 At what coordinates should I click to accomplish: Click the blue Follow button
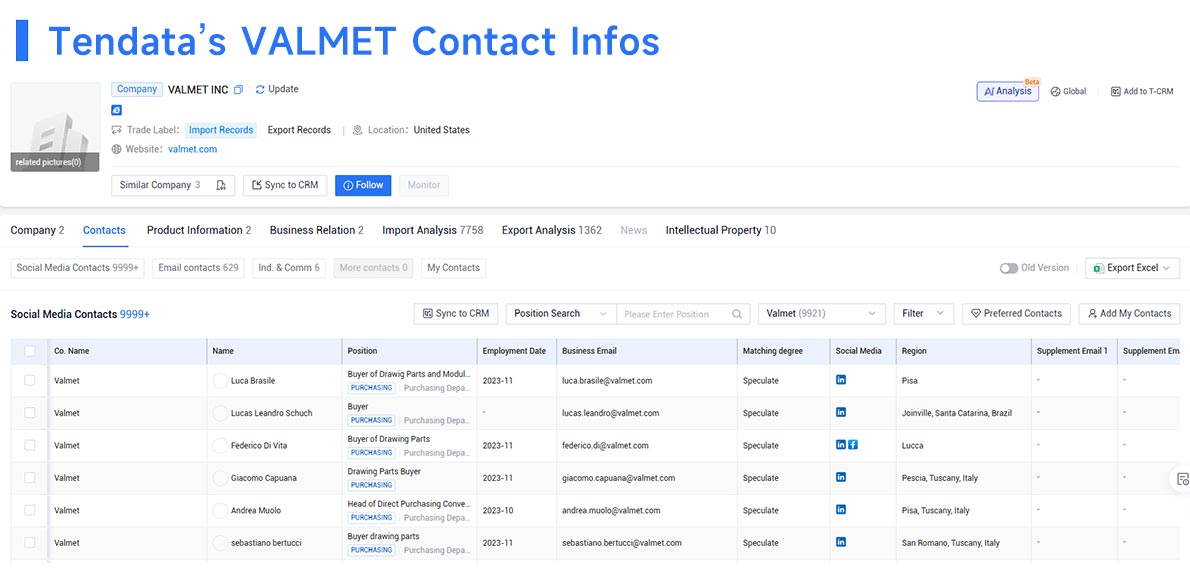363,185
